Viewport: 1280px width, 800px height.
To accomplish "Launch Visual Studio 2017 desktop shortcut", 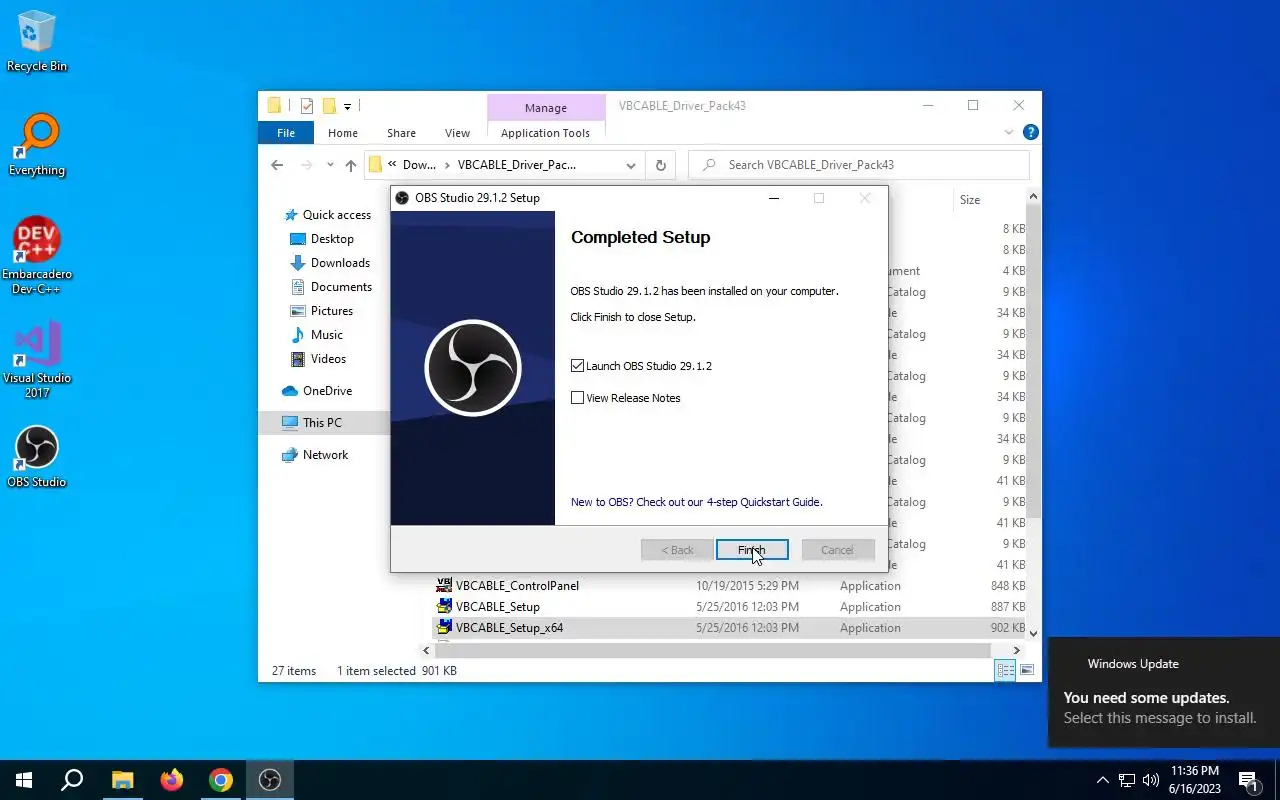I will pyautogui.click(x=37, y=360).
